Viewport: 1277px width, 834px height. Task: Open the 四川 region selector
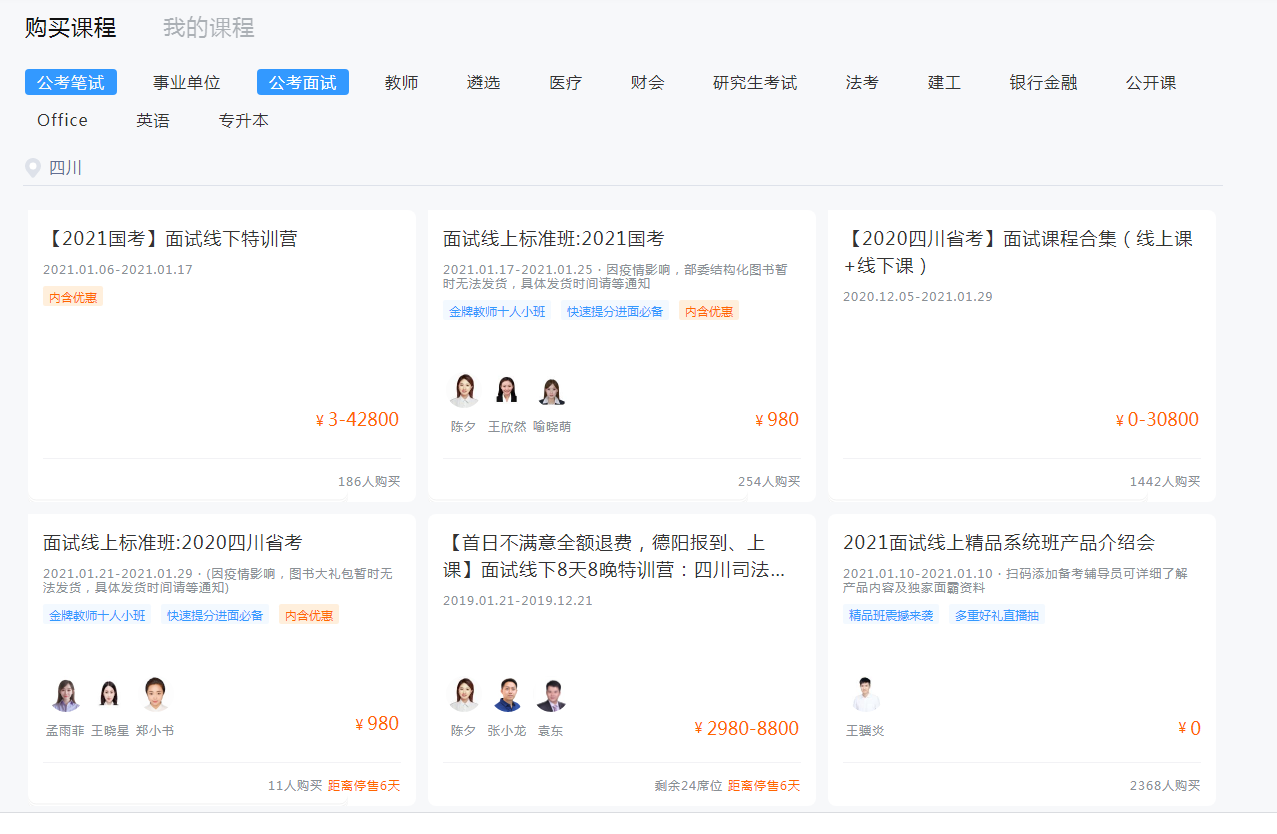coord(66,168)
